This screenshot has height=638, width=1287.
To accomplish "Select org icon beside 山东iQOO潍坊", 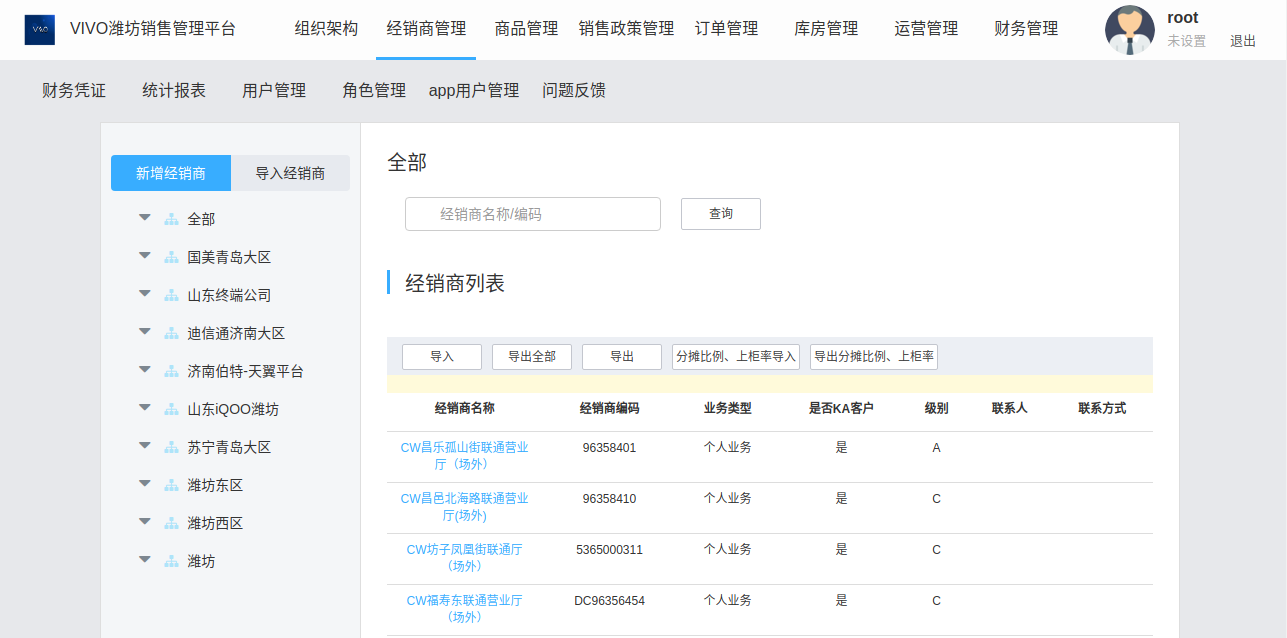I will tap(171, 409).
